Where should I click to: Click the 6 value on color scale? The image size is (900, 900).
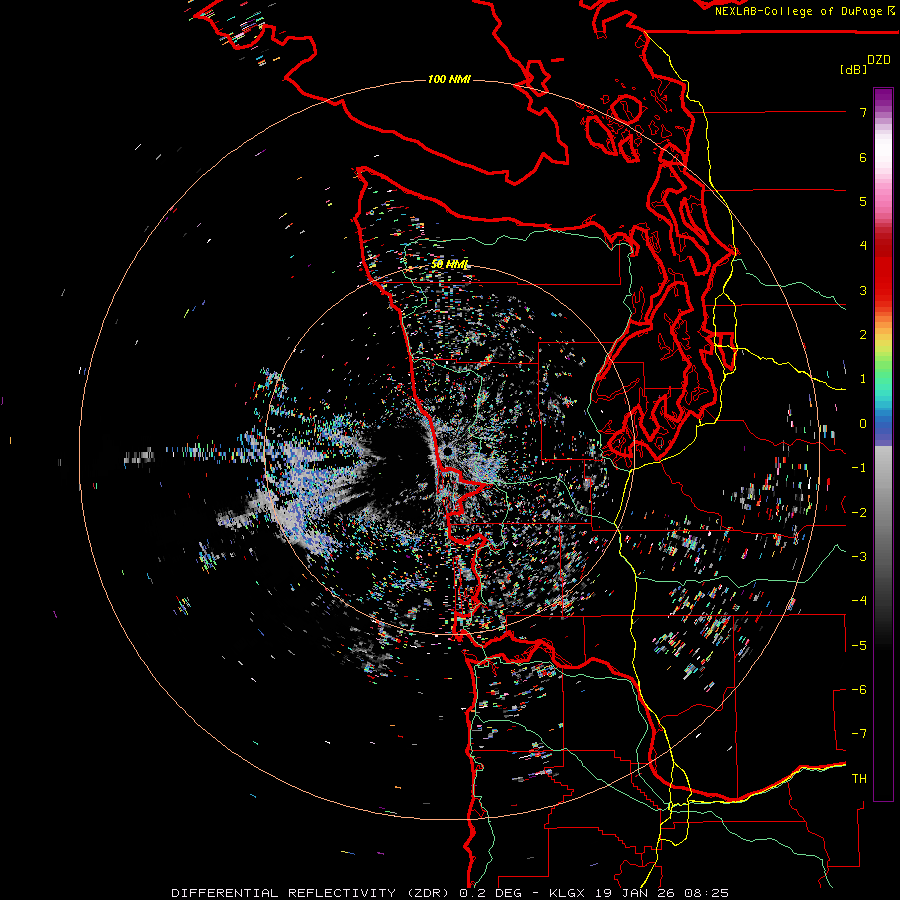tap(863, 157)
